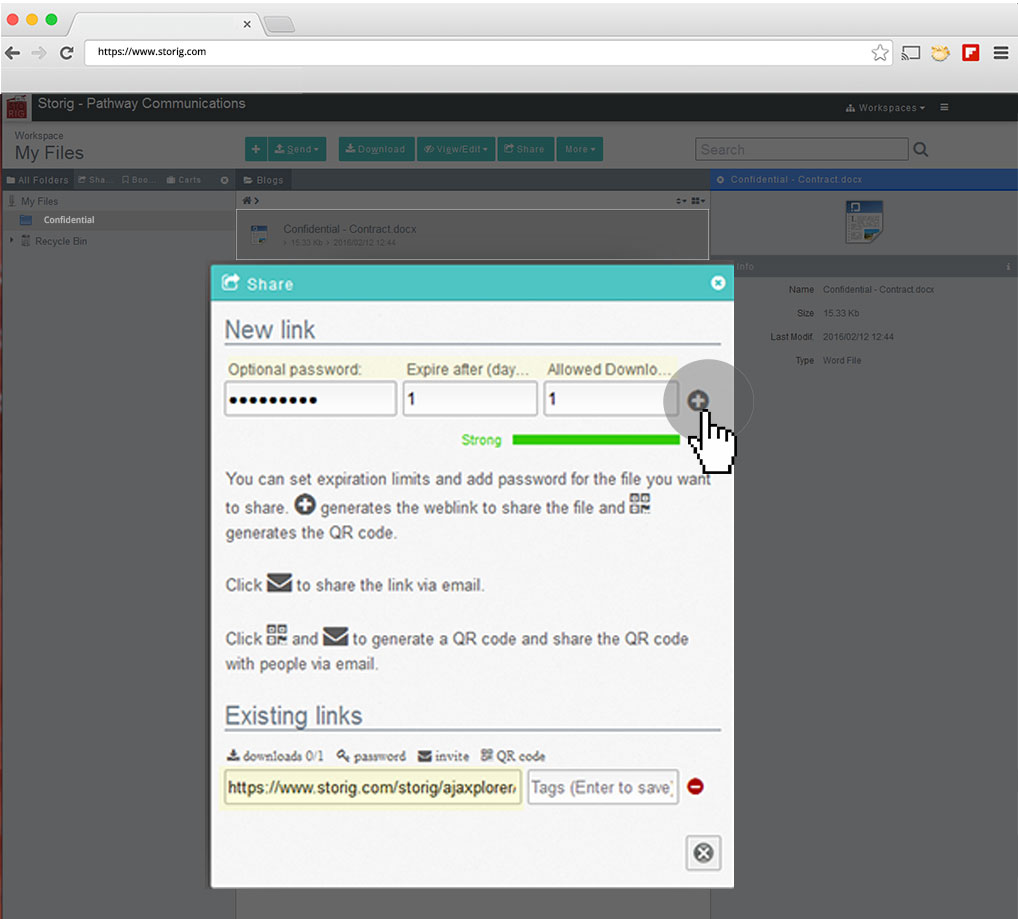The image size is (1018, 919).
Task: Click the home breadcrumb icon
Action: coord(247,201)
